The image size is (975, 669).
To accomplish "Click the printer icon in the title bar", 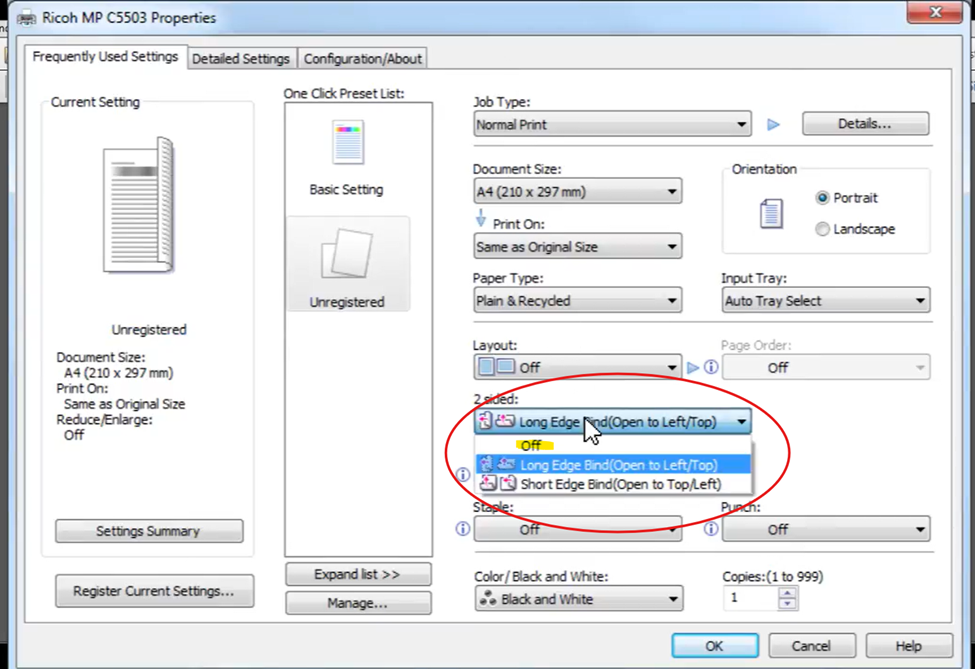I will pos(26,19).
